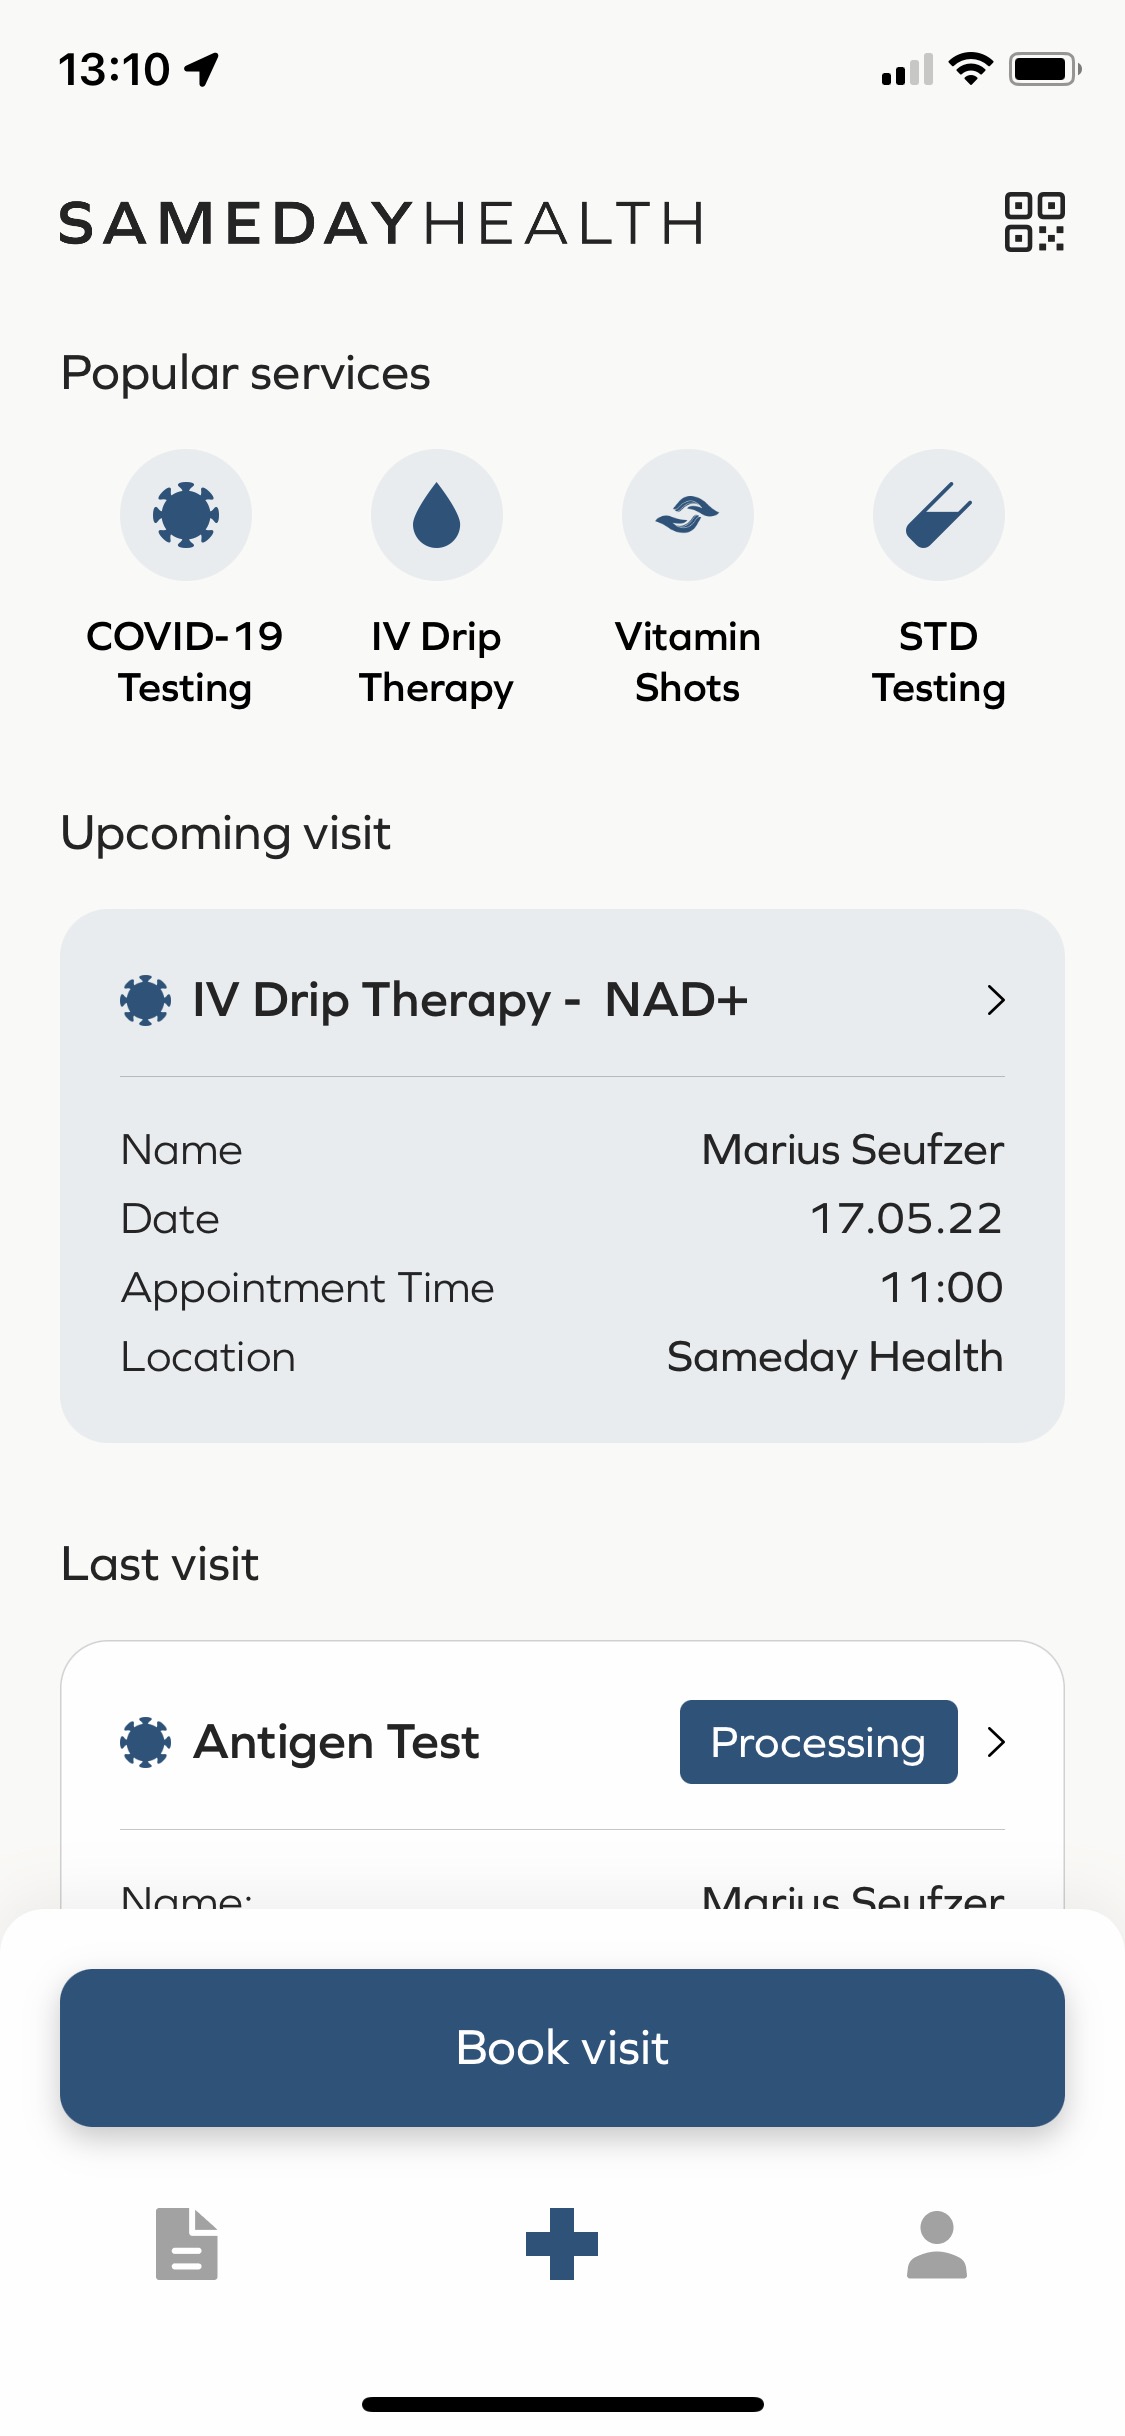The image size is (1125, 2436).
Task: Select the COVID-19 Testing virus icon
Action: click(x=186, y=515)
